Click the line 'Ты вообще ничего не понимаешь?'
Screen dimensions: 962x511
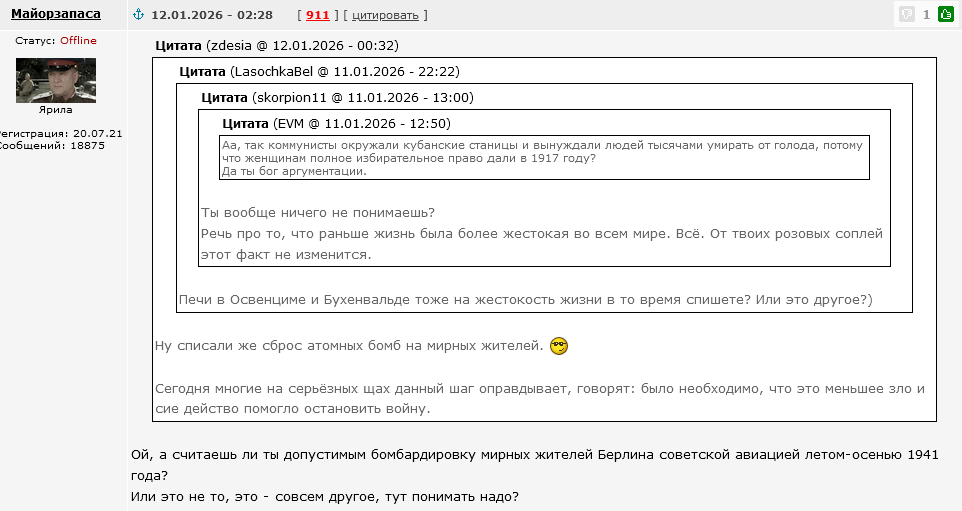pyautogui.click(x=318, y=213)
